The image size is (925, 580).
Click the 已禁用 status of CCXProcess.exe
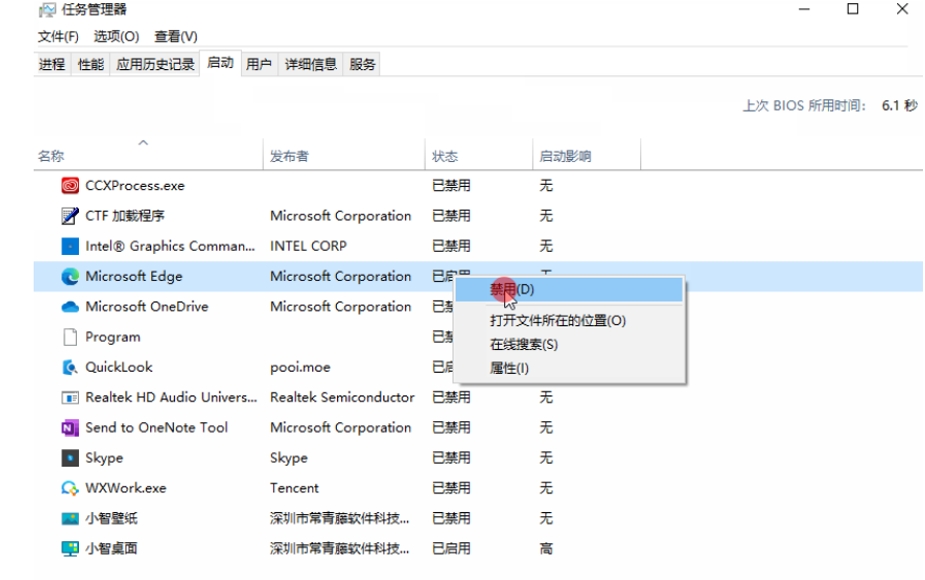pyautogui.click(x=451, y=186)
